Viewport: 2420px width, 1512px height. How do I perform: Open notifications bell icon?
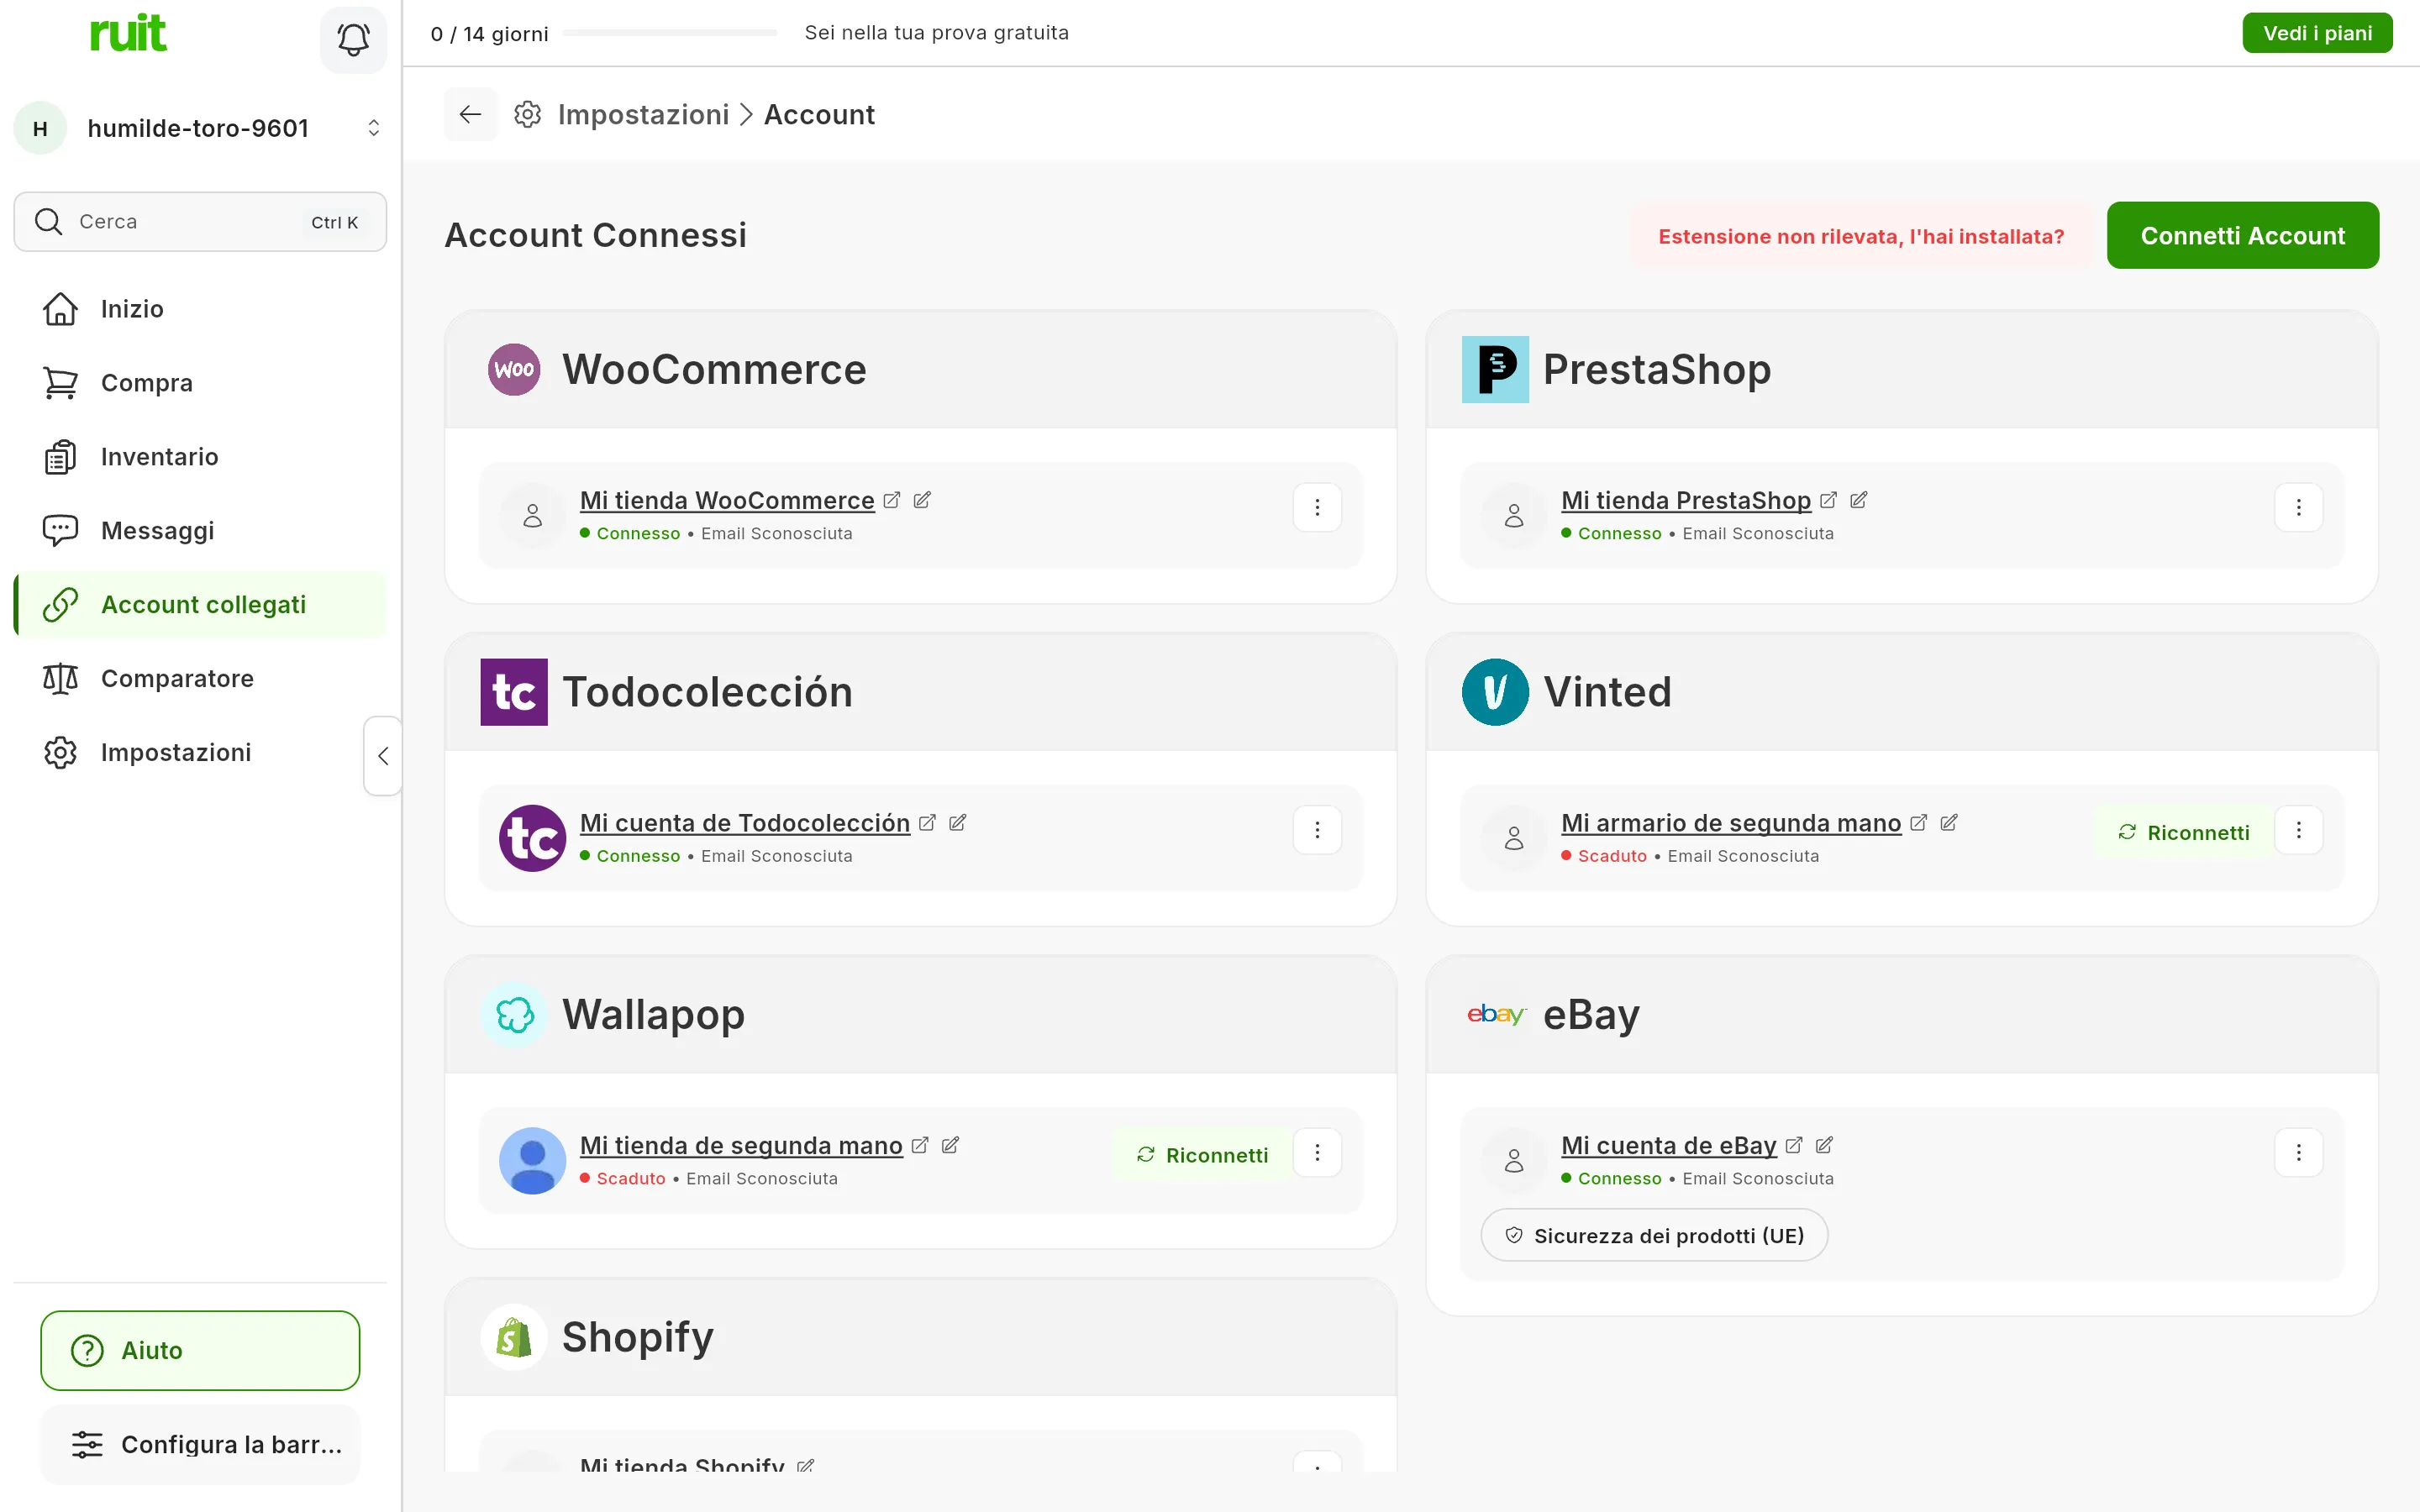point(353,39)
